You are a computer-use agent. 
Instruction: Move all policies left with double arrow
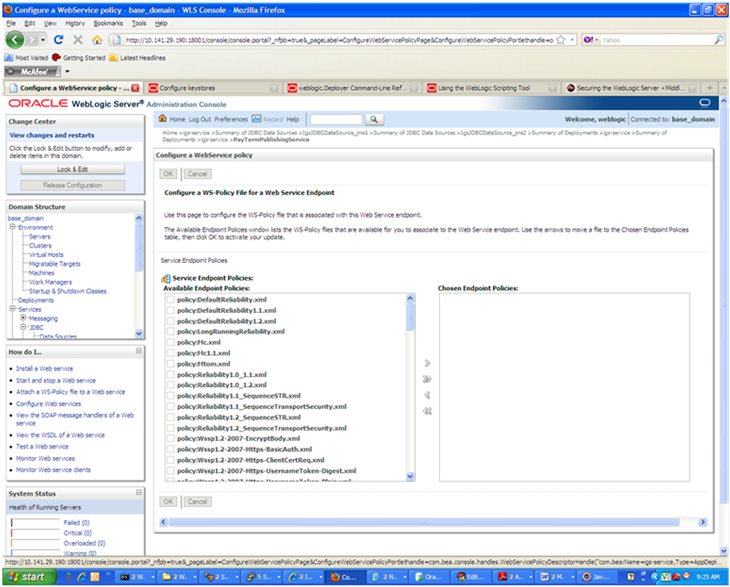point(427,411)
